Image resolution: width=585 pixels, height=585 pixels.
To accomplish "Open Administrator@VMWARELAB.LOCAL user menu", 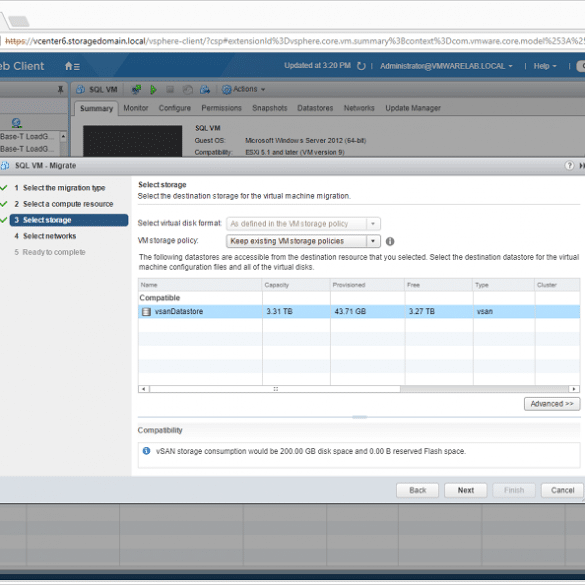I will 446,66.
